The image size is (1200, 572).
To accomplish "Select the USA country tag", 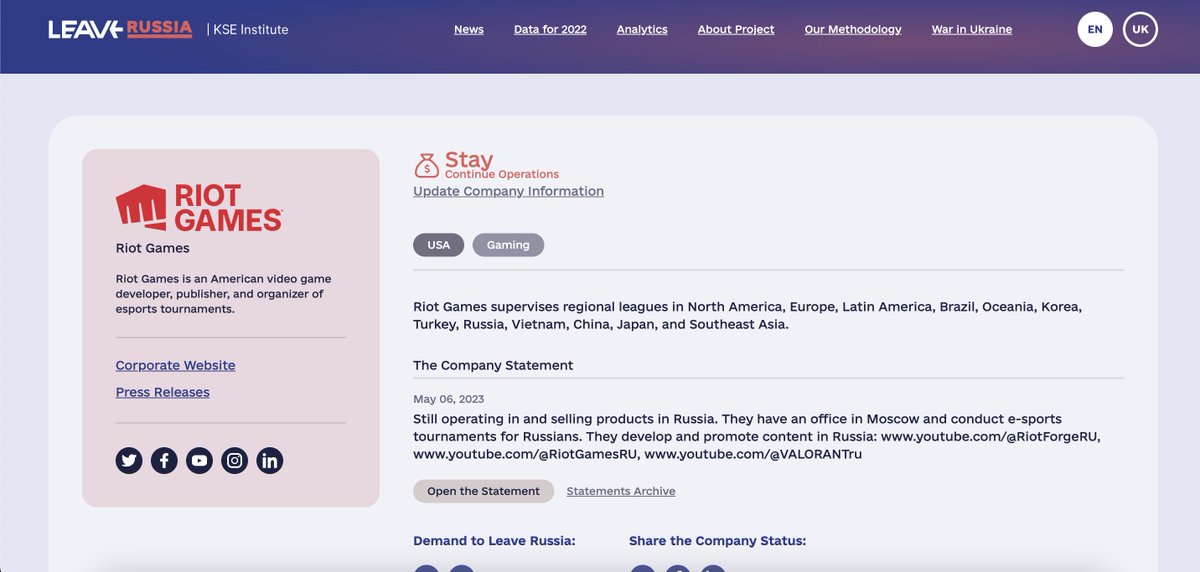I will [439, 245].
